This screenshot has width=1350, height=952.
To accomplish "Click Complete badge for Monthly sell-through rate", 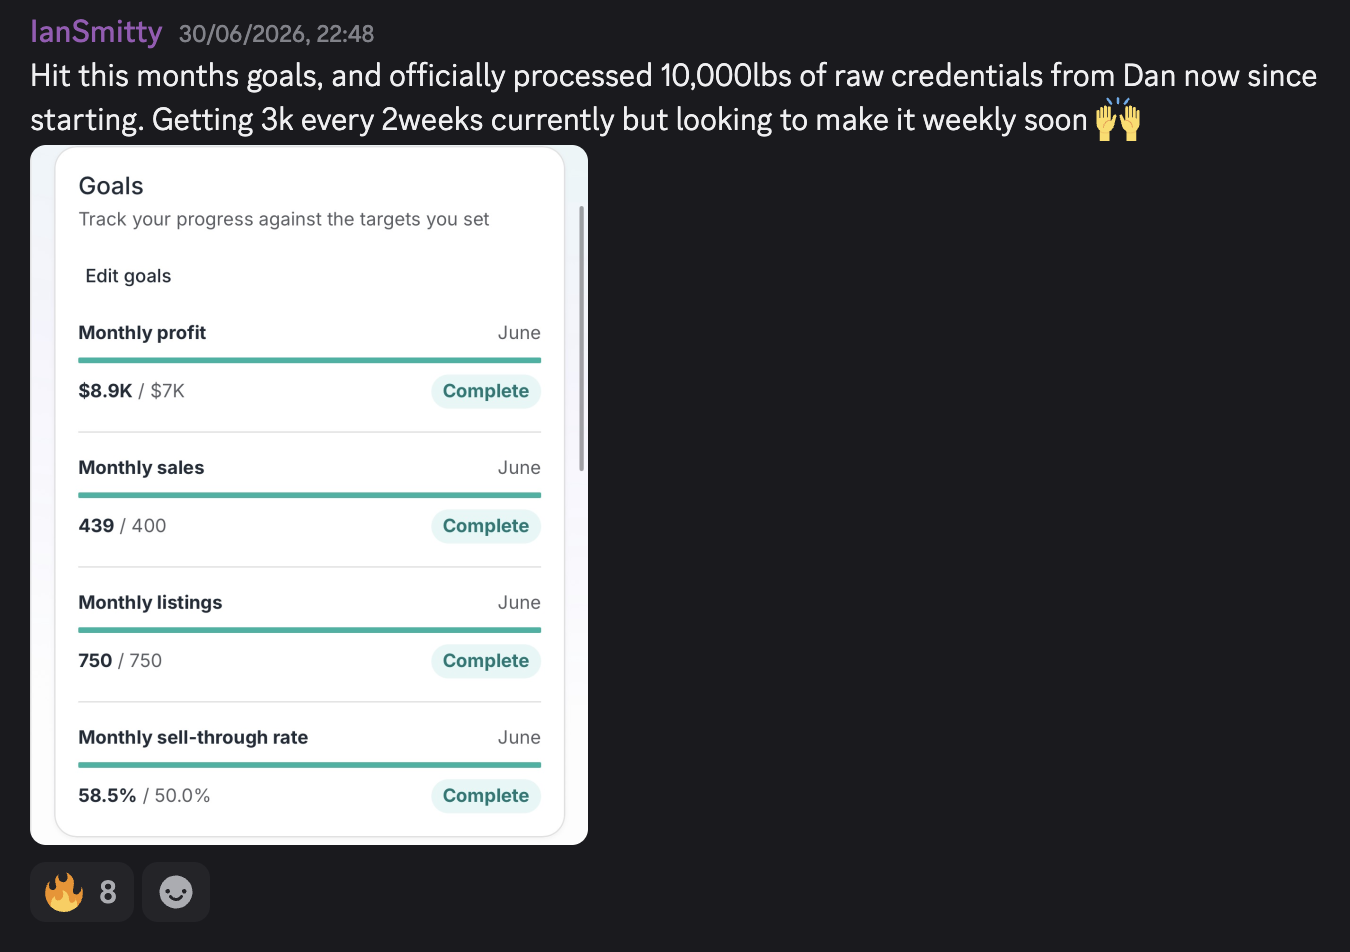I will [486, 796].
